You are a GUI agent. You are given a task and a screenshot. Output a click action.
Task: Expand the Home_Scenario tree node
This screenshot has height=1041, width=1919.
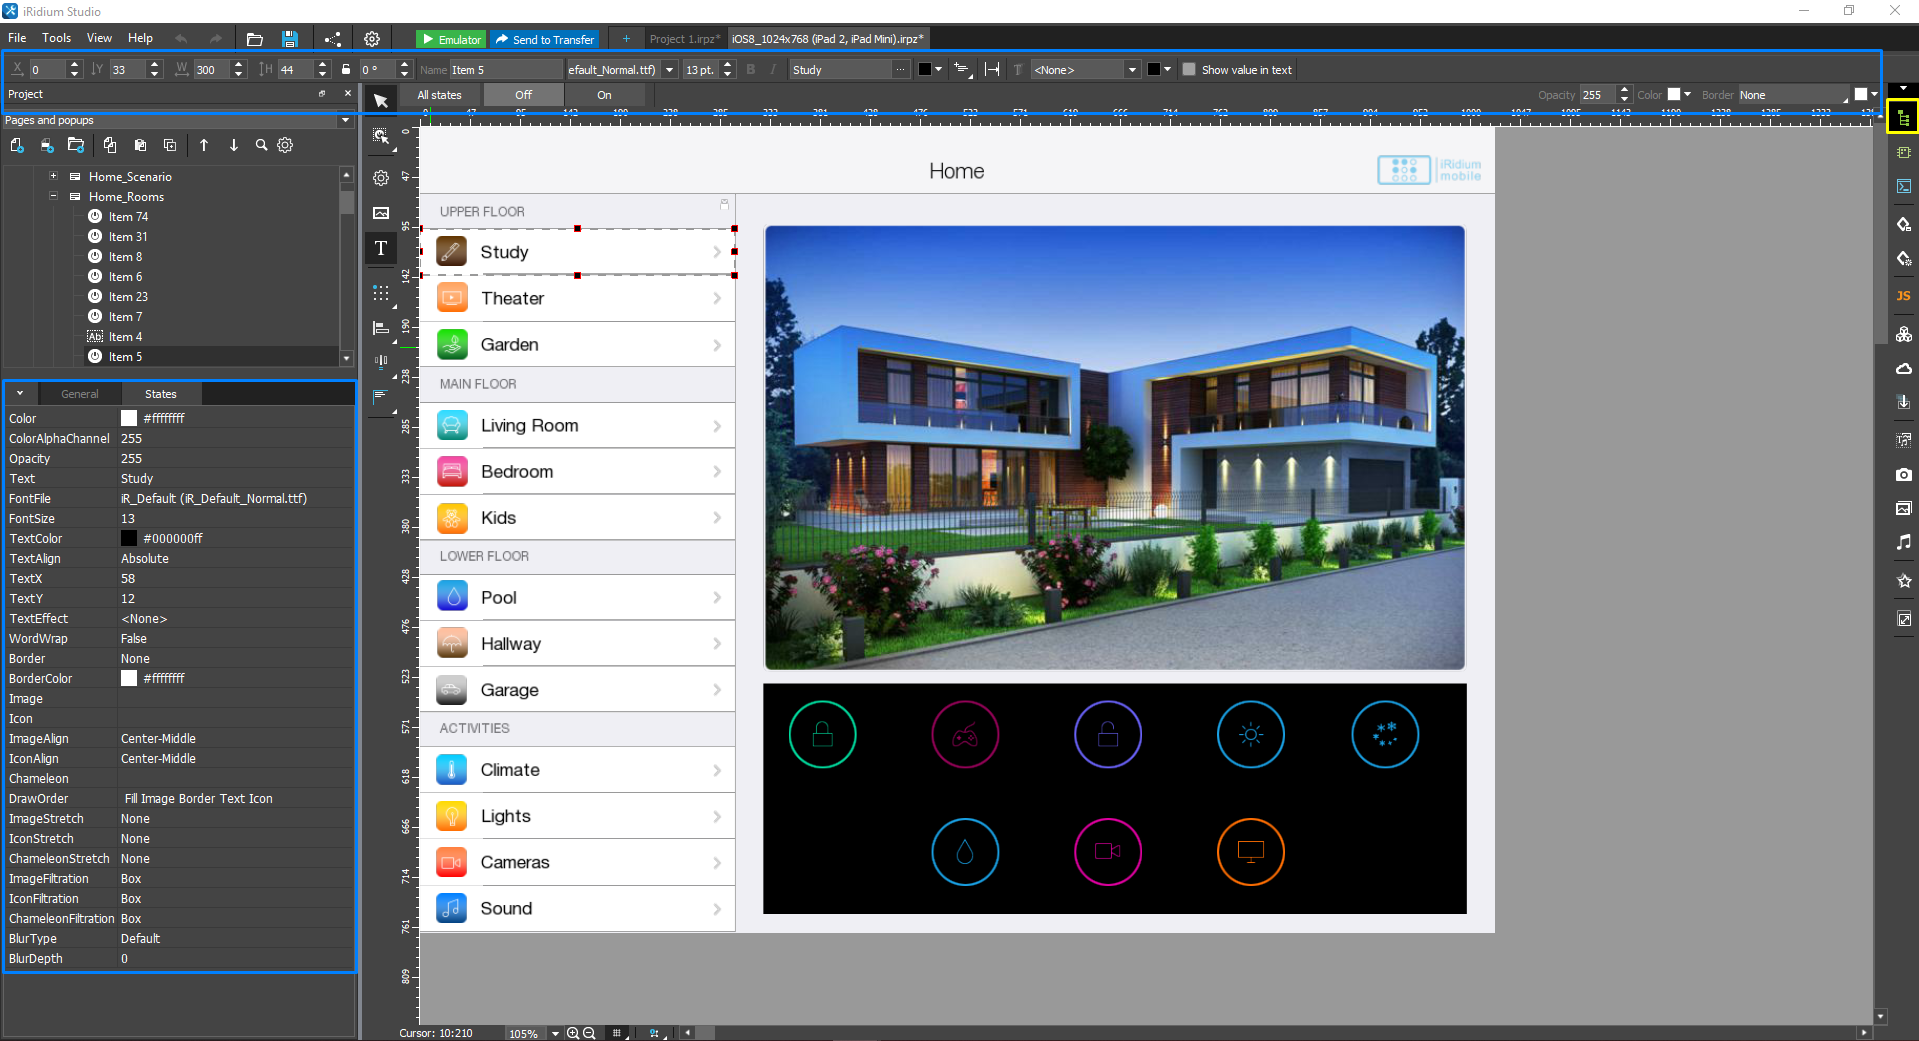coord(54,177)
